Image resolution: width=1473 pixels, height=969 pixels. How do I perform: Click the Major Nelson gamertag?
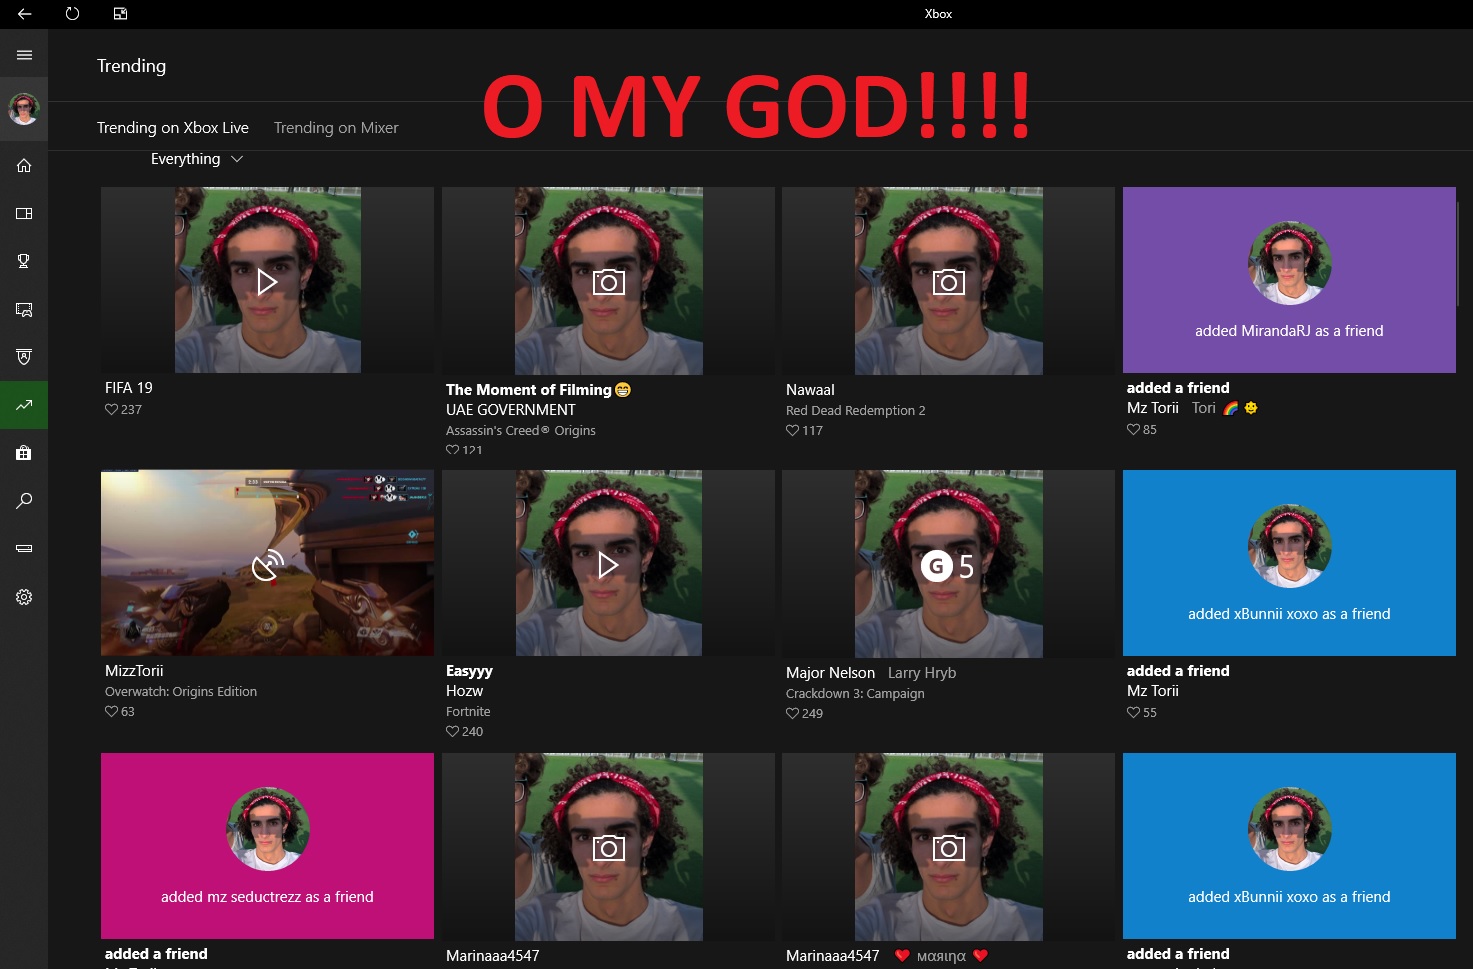pyautogui.click(x=830, y=672)
